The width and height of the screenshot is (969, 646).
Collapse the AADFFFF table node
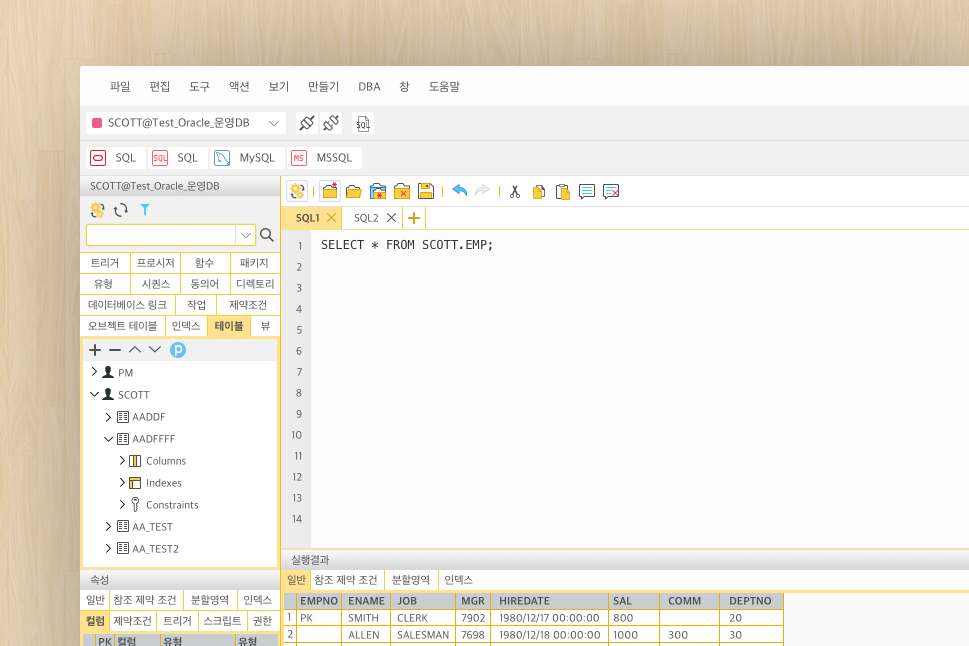pyautogui.click(x=109, y=438)
